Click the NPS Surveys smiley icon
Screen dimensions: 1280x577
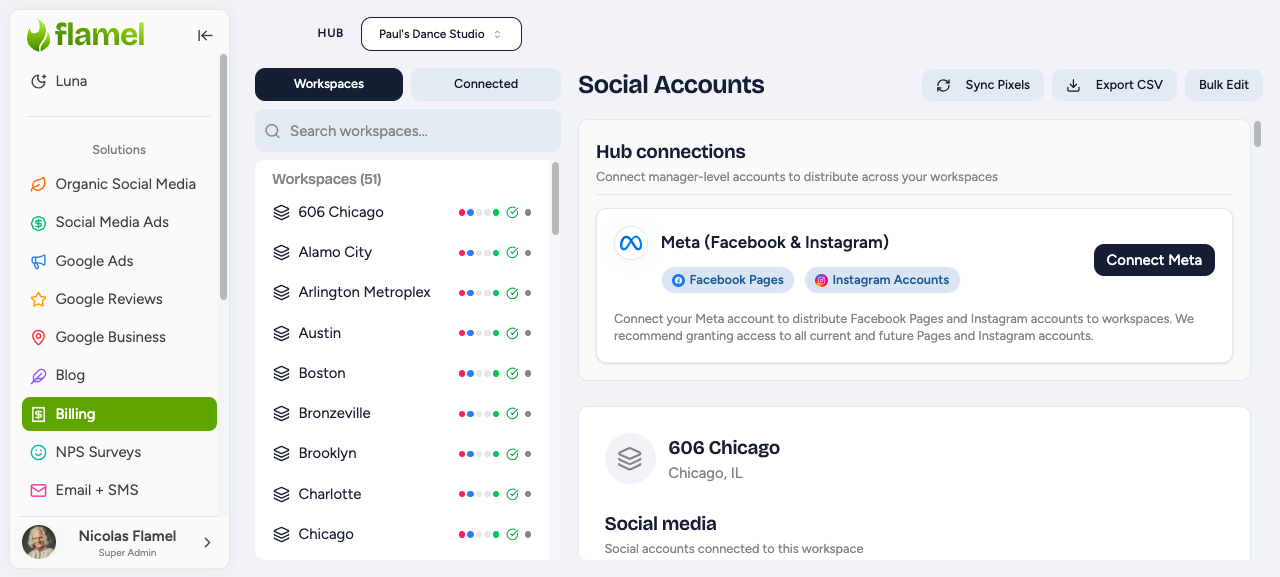coord(38,452)
